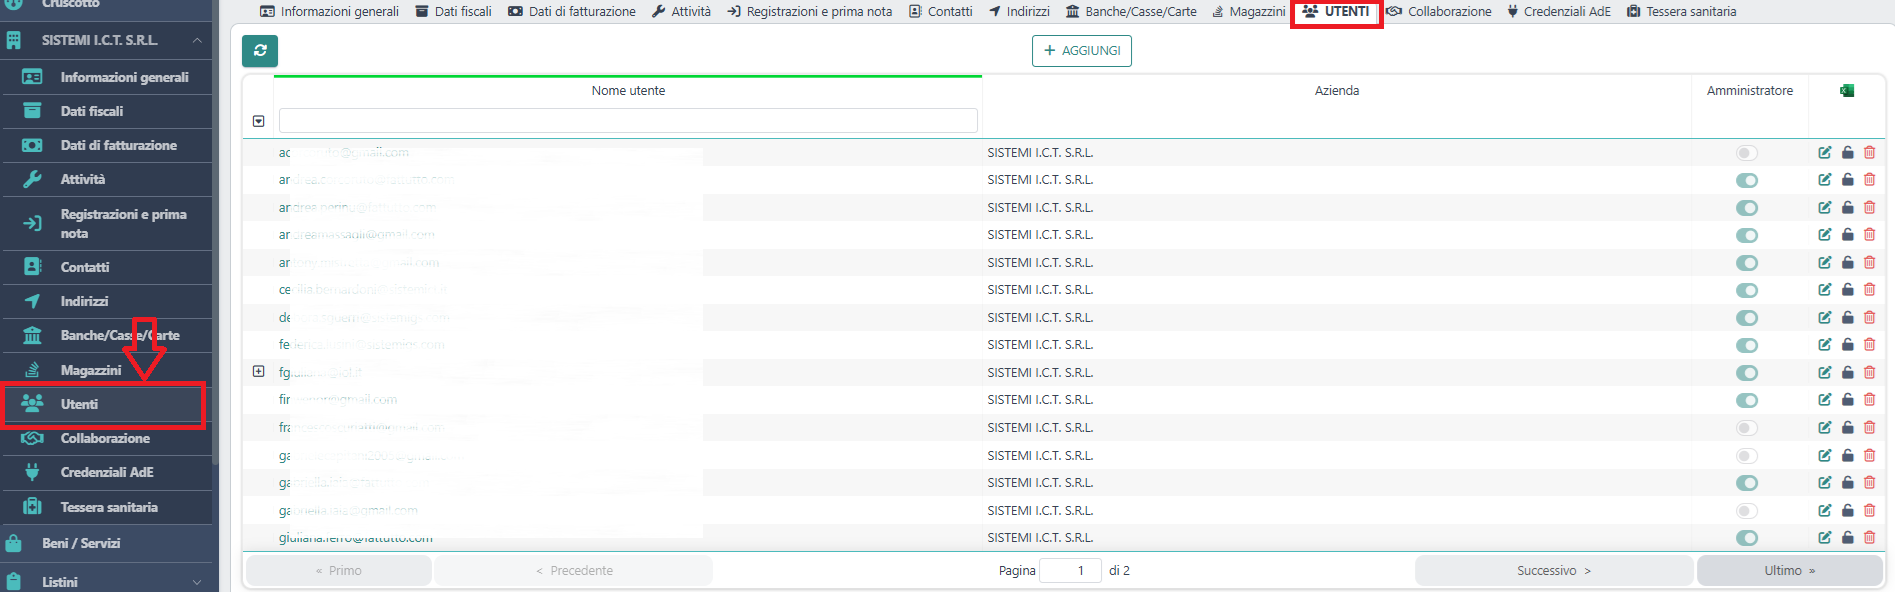The width and height of the screenshot is (1895, 592).
Task: Toggle Amministratore switch for the 'de' user
Action: tap(1747, 318)
